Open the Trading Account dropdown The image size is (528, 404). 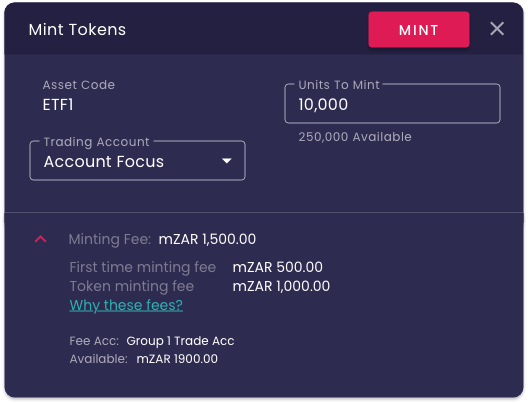tap(137, 161)
